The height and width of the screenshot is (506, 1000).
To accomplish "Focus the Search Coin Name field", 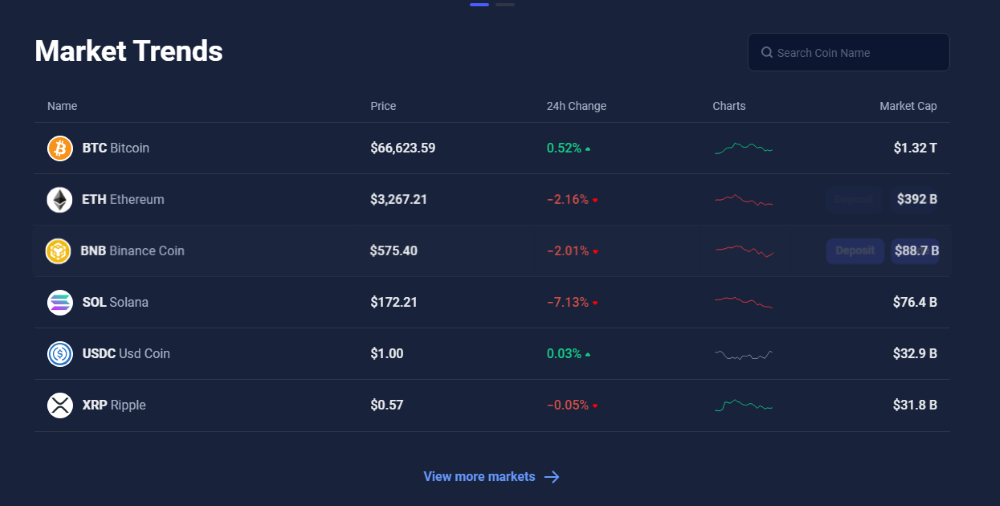I will coord(848,52).
